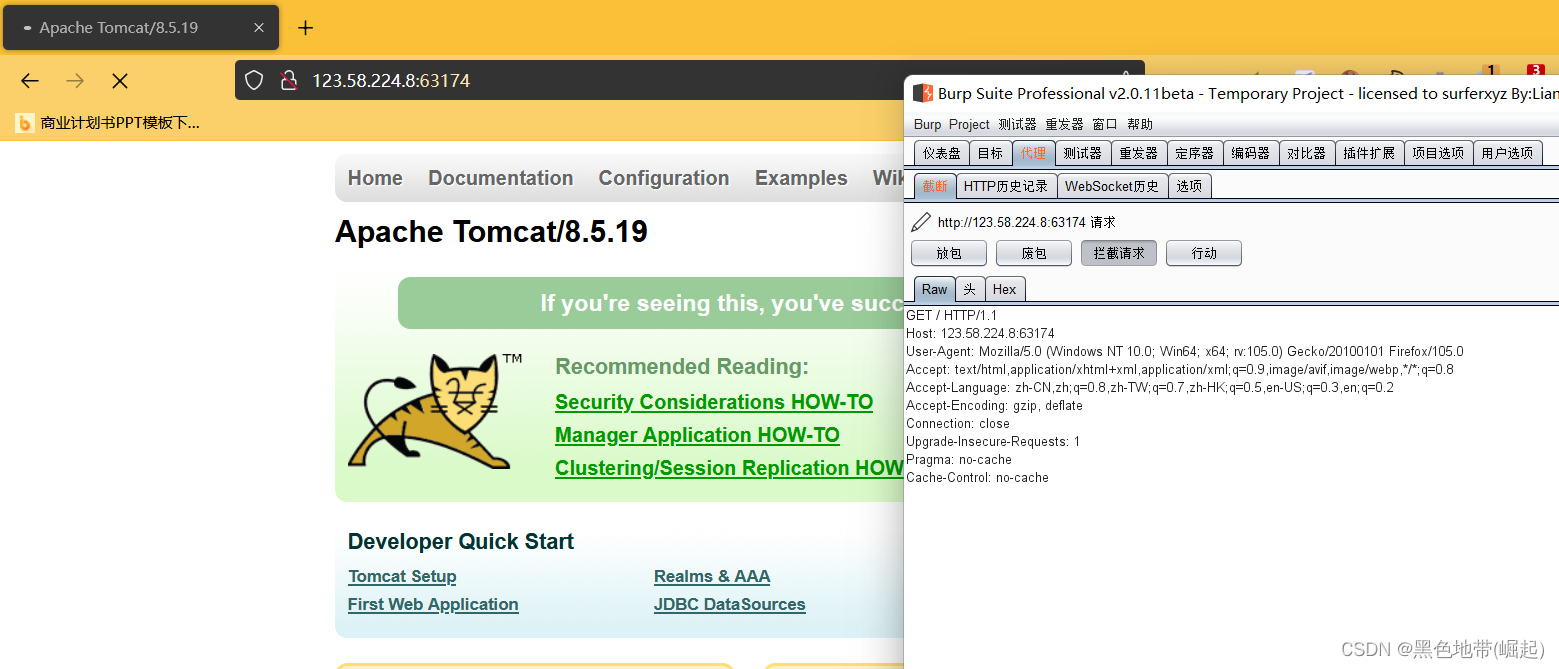Click the site permissions icon in the address bar
This screenshot has width=1559, height=669.
pyautogui.click(x=289, y=80)
